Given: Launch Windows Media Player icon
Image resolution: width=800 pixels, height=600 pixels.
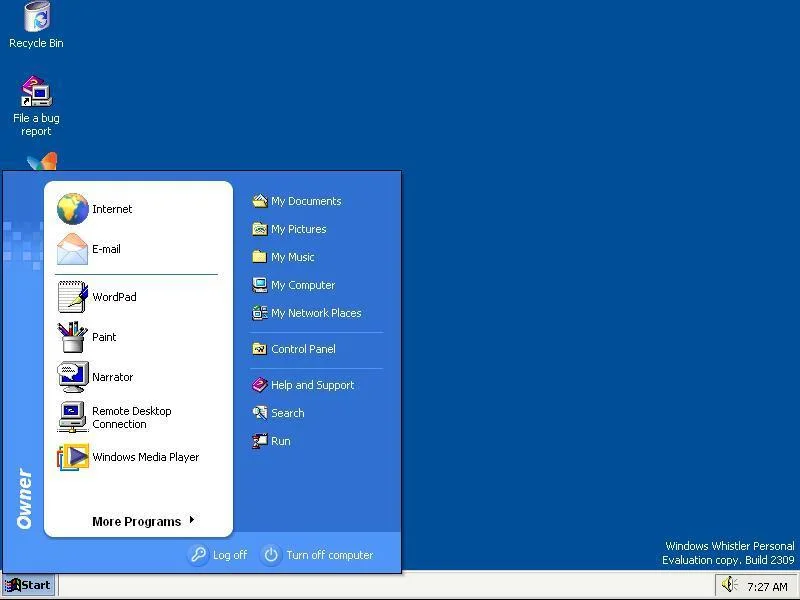Looking at the screenshot, I should [72, 457].
